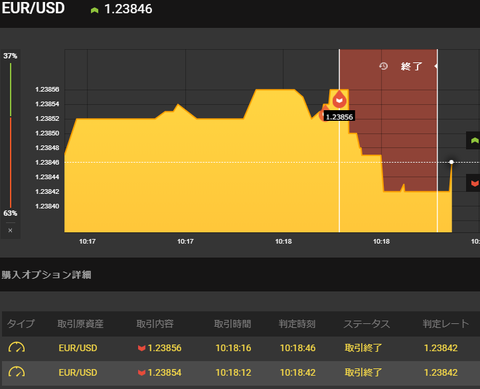Click the 1.23856 y-axis price label
Screen dimensions: 480x389
coord(47,90)
